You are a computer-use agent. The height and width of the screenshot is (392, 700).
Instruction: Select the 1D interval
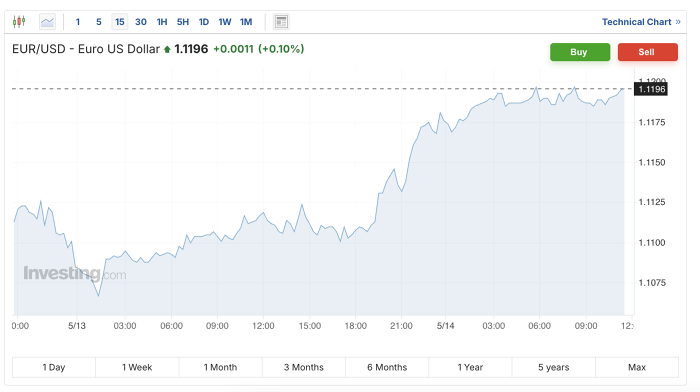204,22
